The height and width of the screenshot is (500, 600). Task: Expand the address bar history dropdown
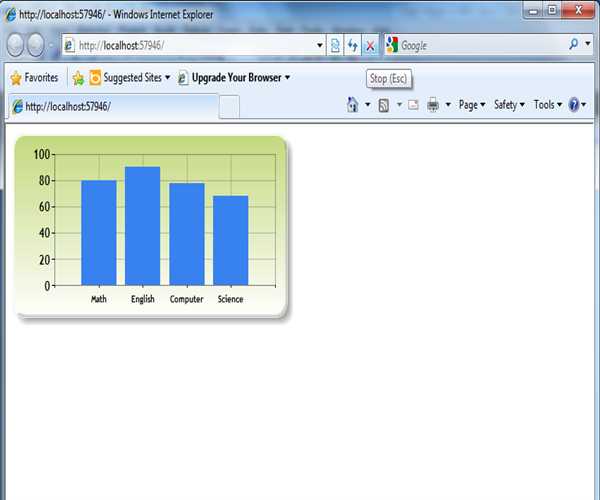320,46
